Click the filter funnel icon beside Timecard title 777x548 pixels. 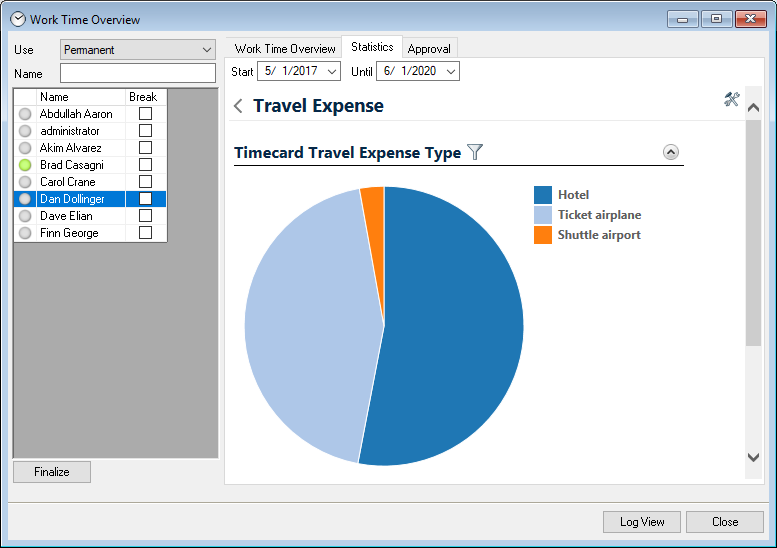click(x=475, y=152)
